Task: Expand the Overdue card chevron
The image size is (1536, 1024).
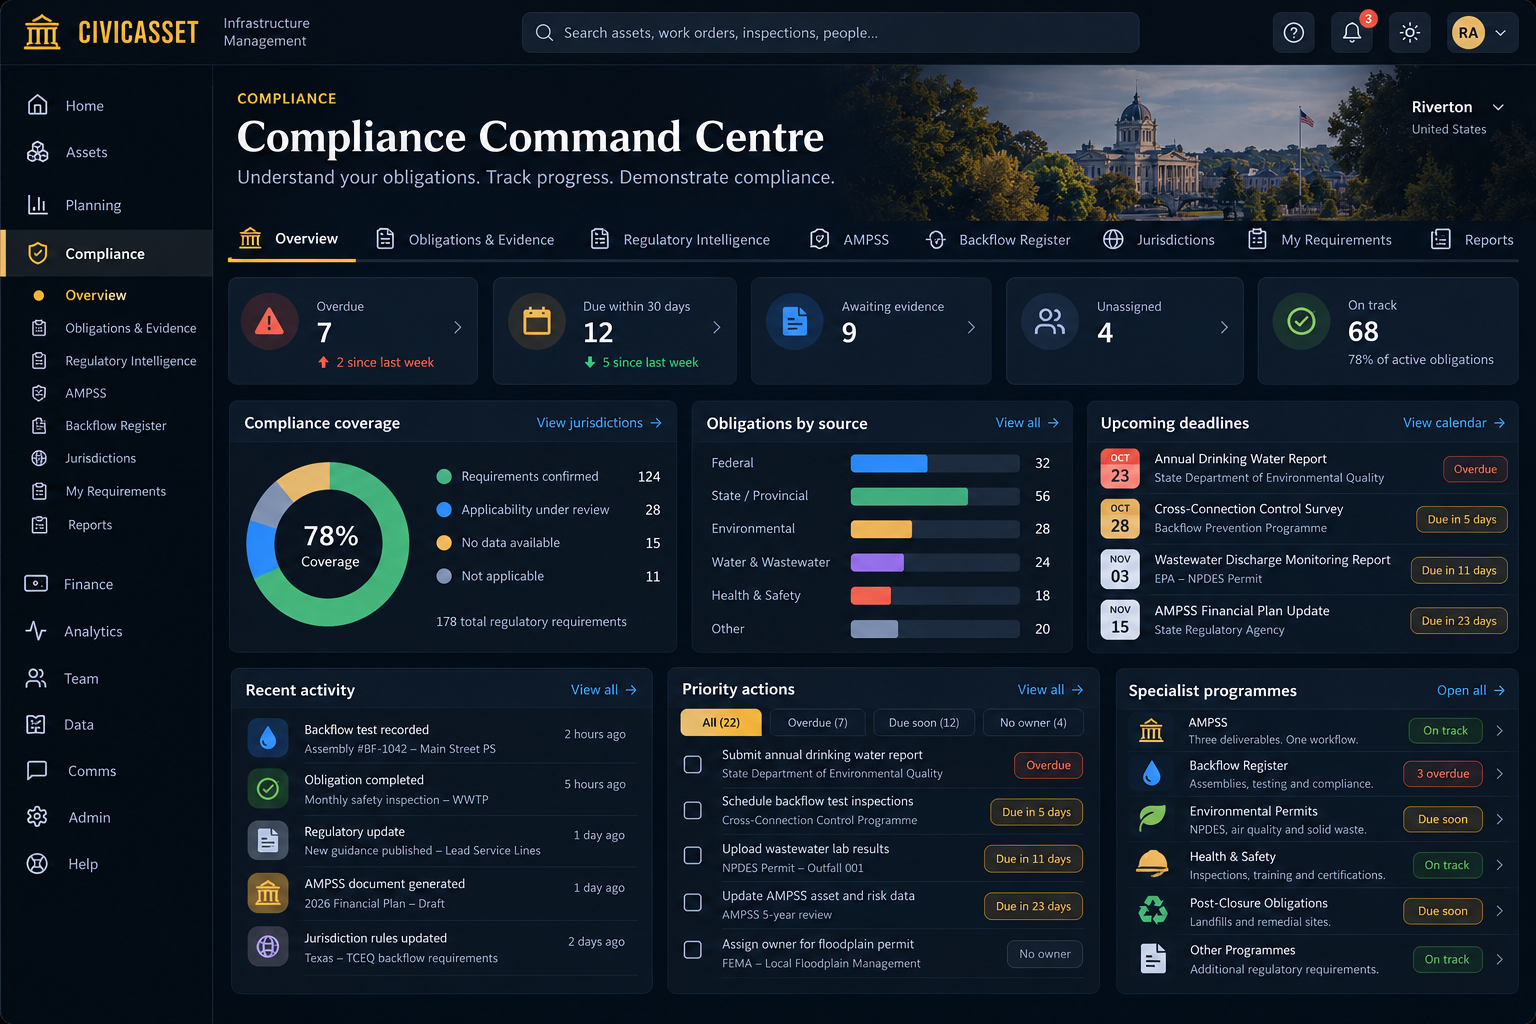Action: coord(458,327)
